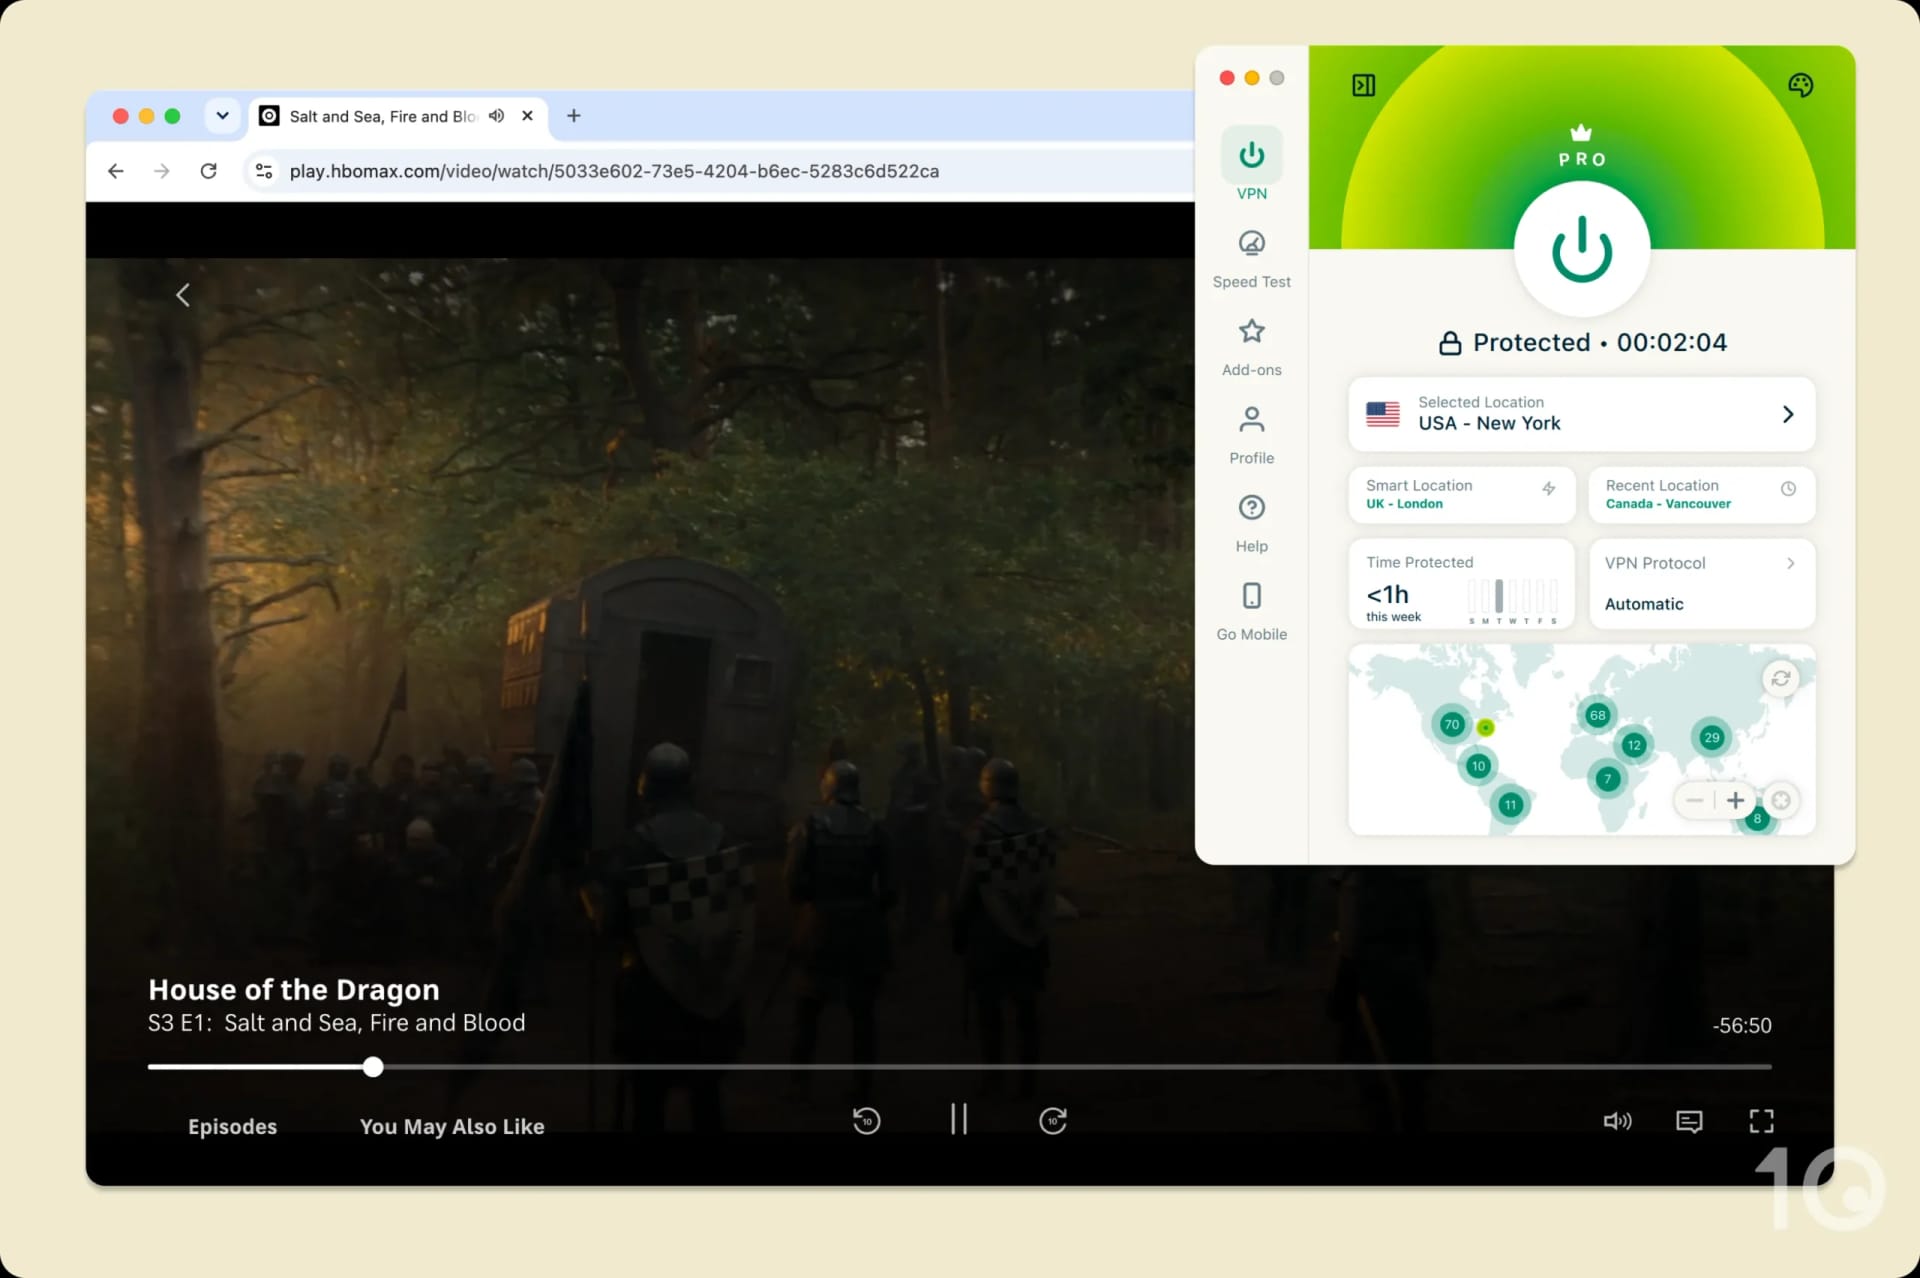1920x1278 pixels.
Task: Pause the video playback
Action: point(959,1119)
